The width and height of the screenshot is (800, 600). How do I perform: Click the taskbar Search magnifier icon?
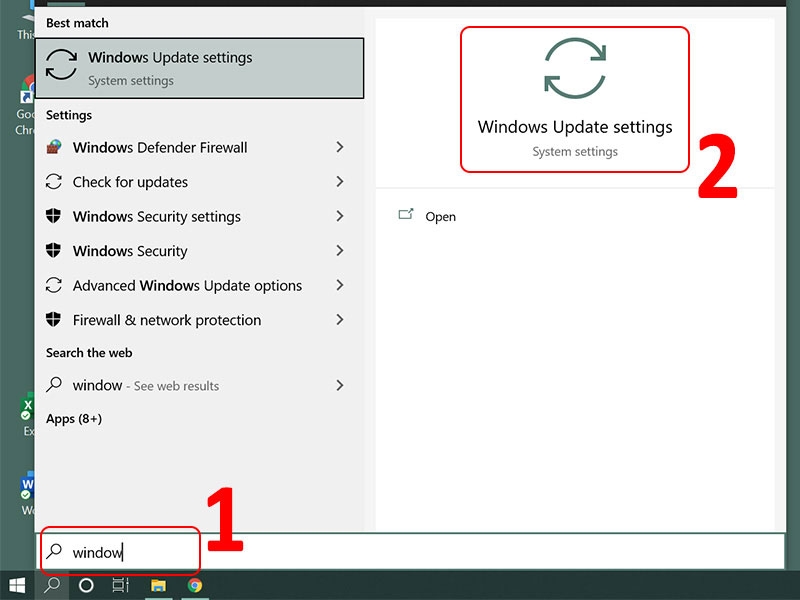click(52, 585)
